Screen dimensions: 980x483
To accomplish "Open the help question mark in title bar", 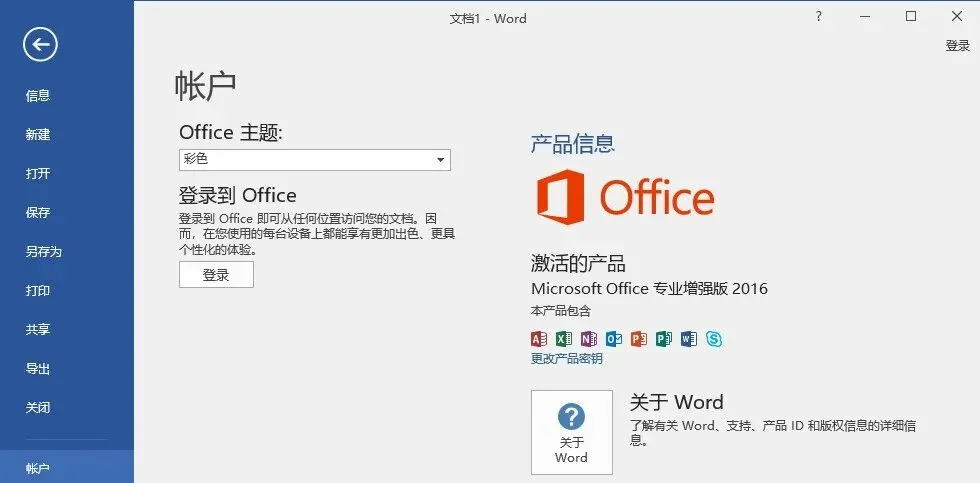I will pos(819,17).
